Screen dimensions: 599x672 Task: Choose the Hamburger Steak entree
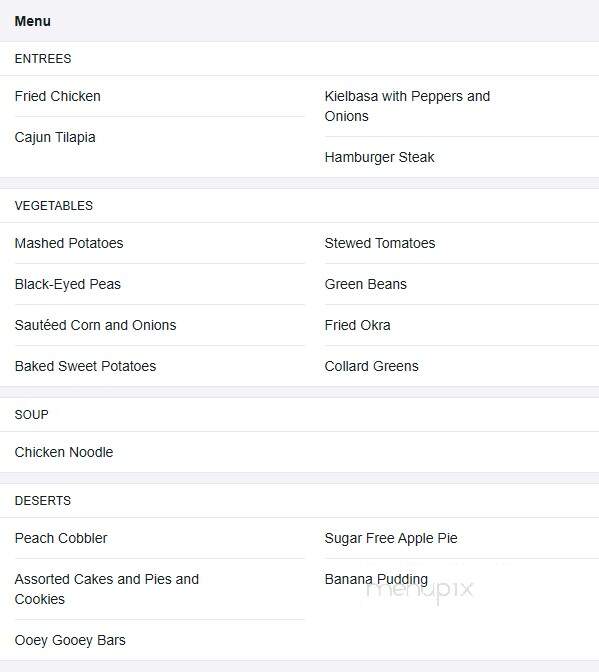[x=379, y=157]
